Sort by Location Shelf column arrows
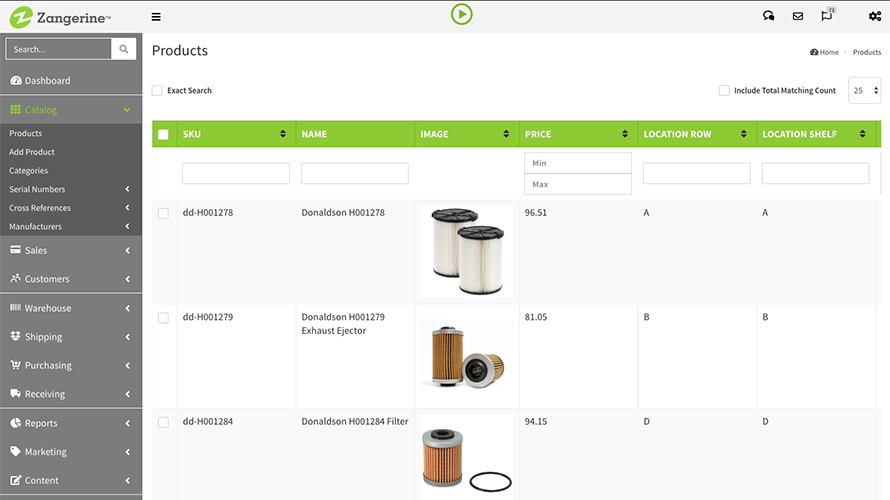Screen dimensions: 890x500 click(x=863, y=134)
